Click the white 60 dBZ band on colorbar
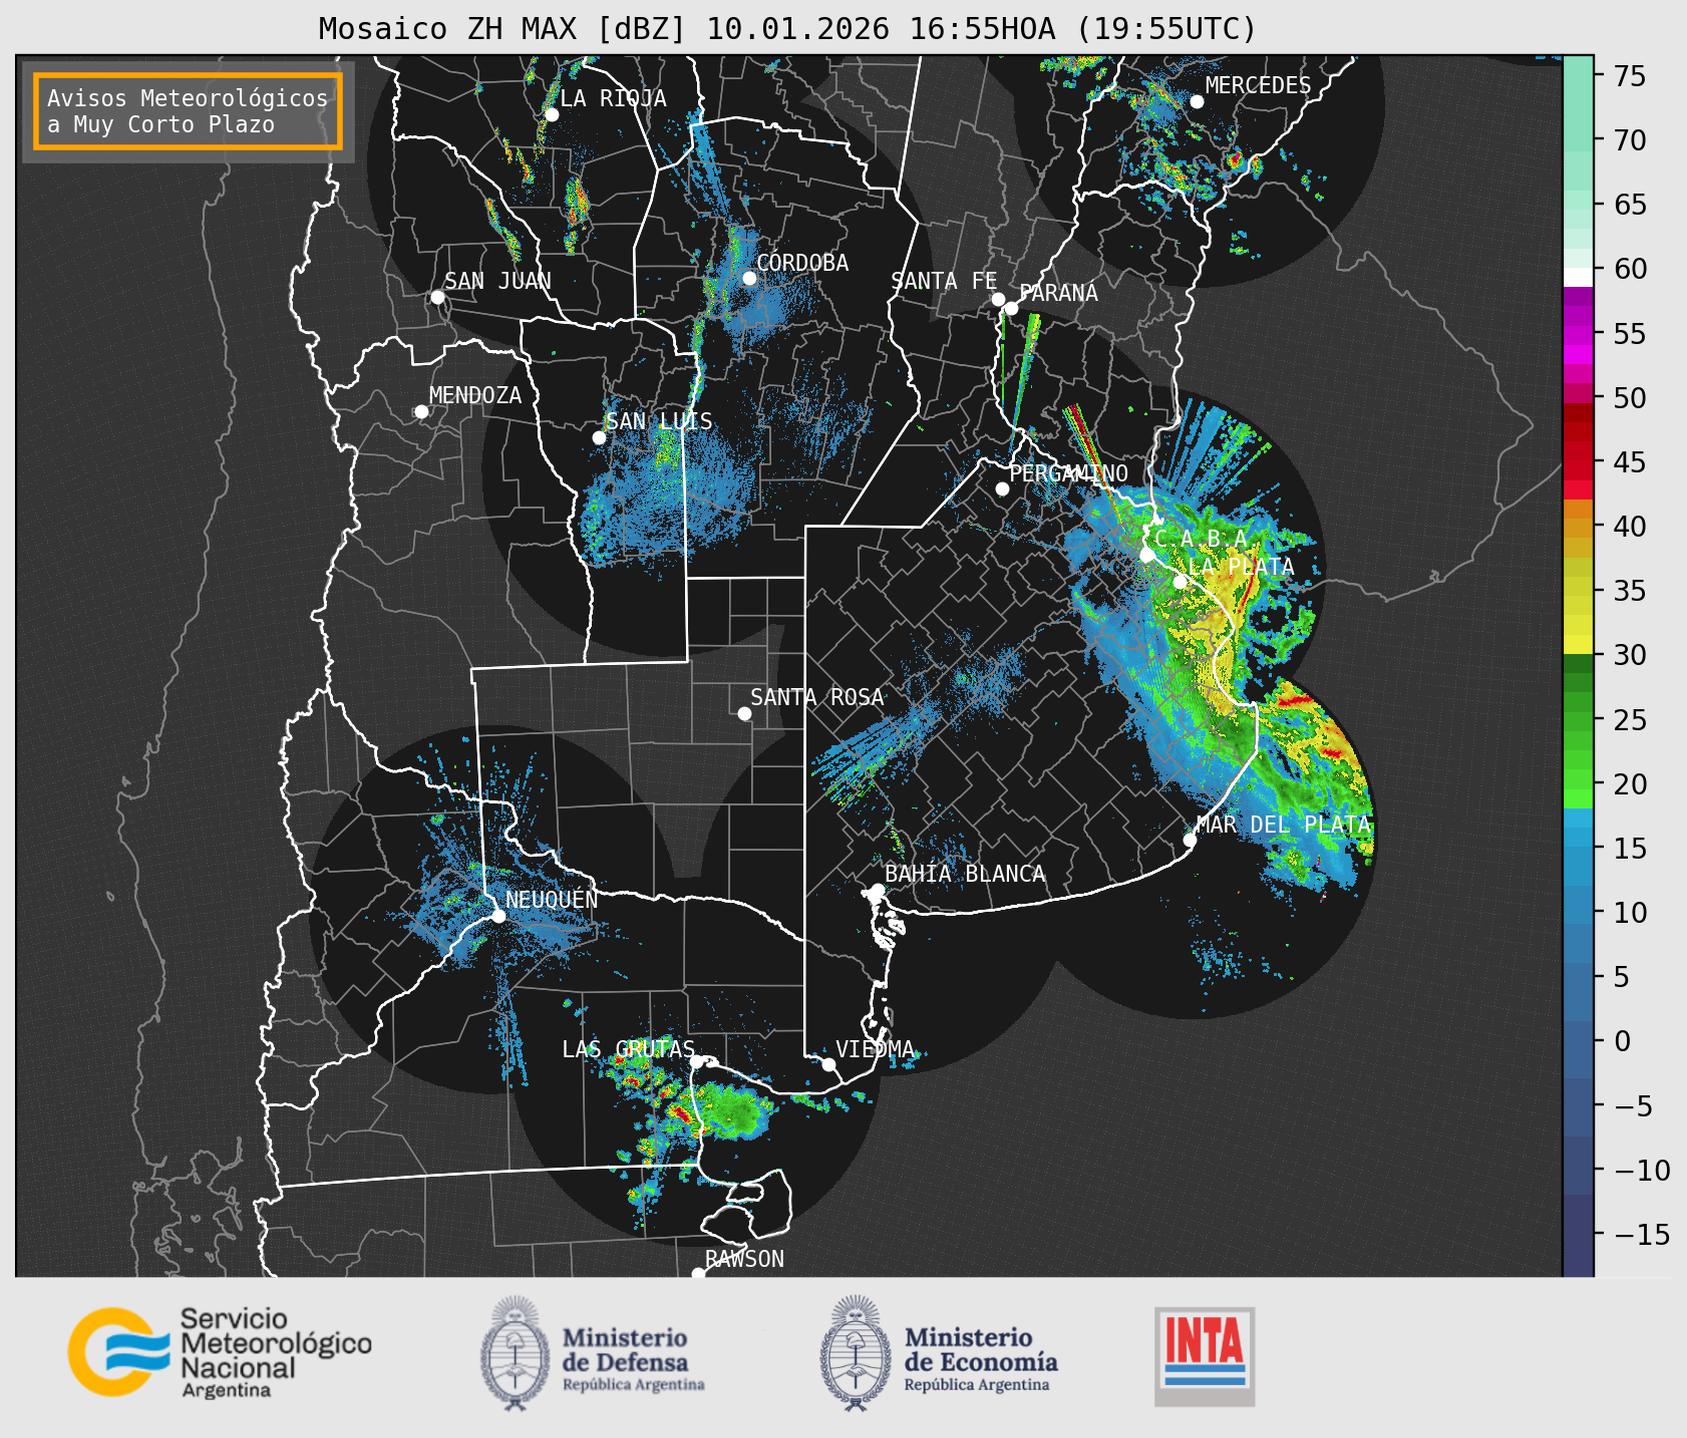 [x=1577, y=276]
